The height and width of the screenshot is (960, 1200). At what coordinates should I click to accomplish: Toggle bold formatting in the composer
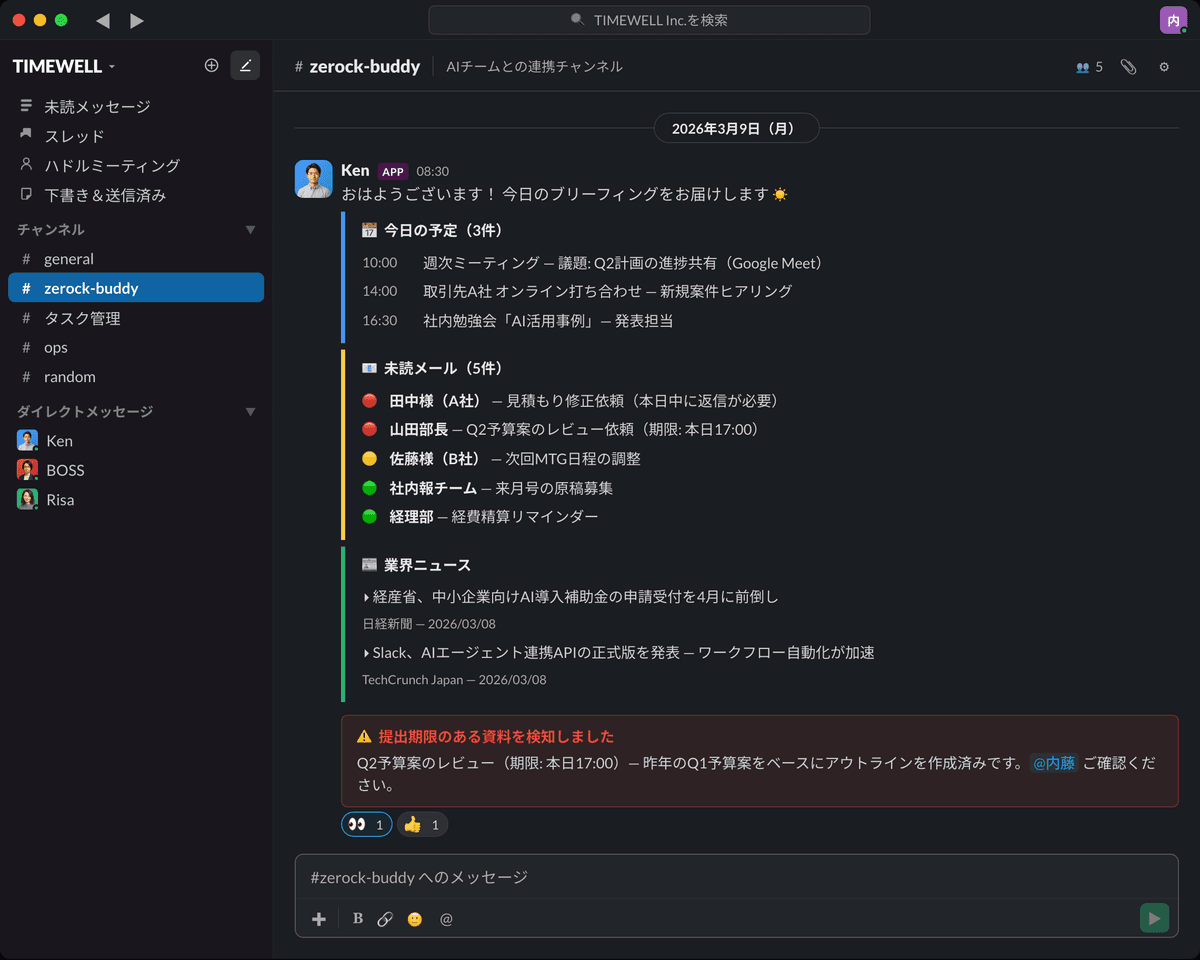tap(357, 918)
